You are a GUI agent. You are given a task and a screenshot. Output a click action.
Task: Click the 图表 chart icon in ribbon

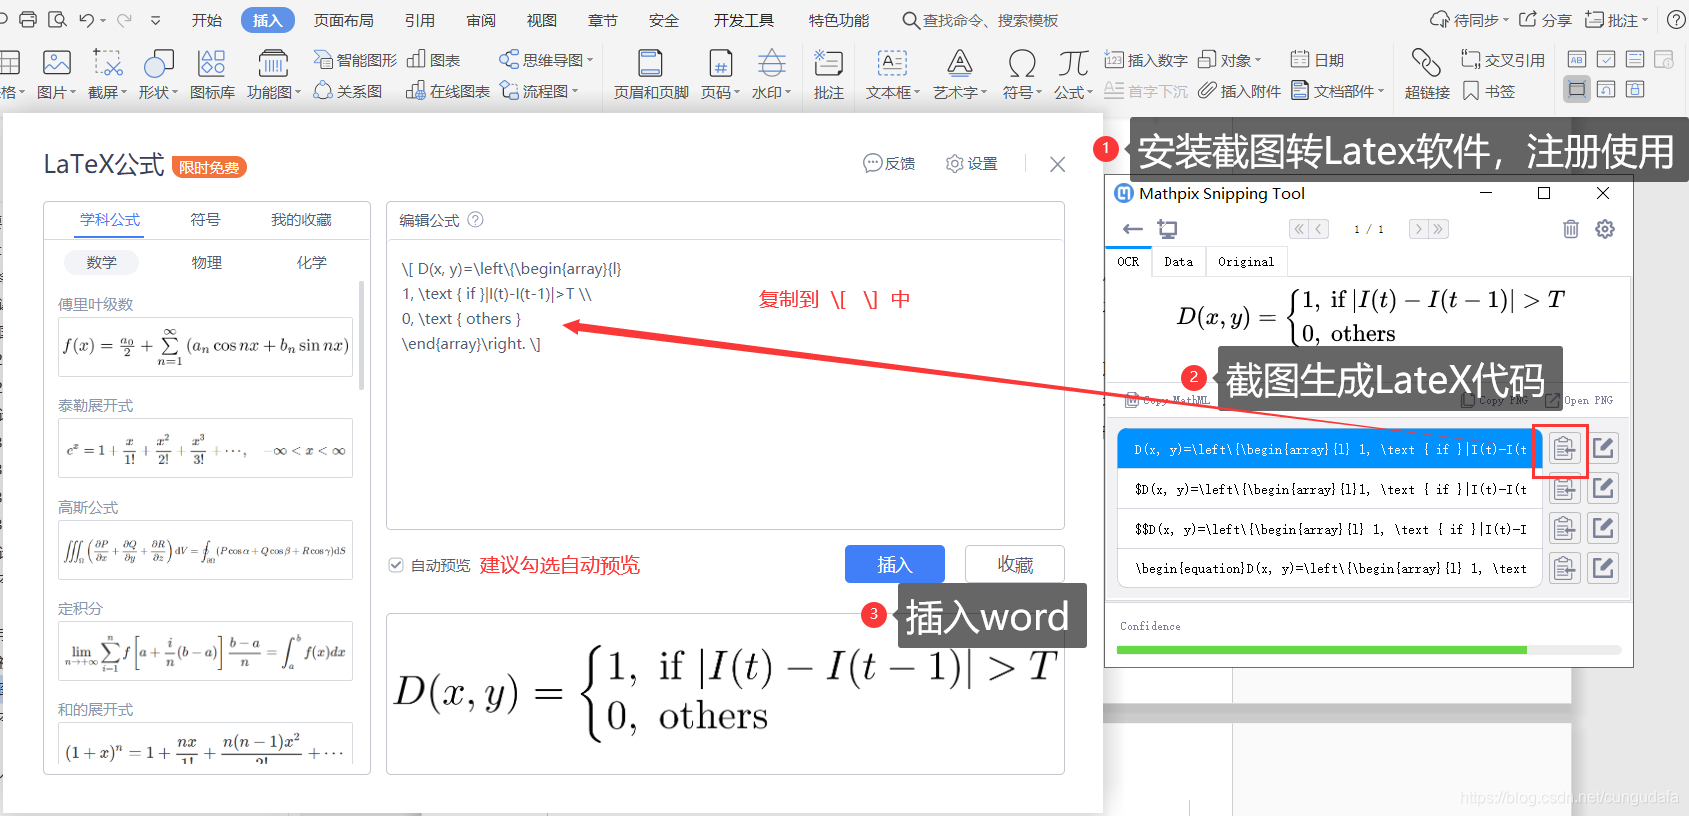[417, 60]
